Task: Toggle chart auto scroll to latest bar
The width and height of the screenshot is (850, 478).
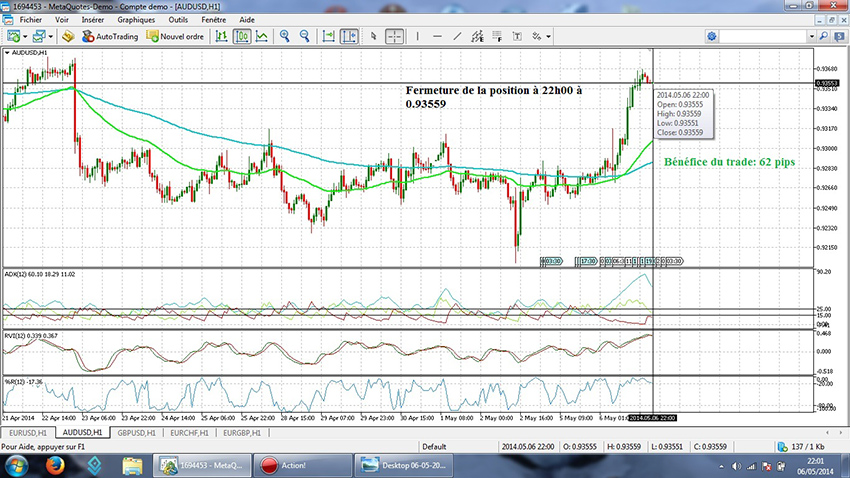Action: tap(329, 36)
